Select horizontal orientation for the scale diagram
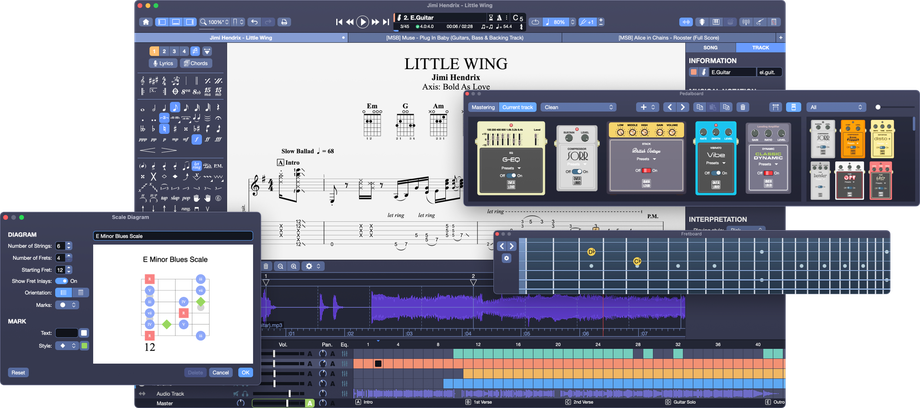Image resolution: width=920 pixels, height=408 pixels. coord(62,292)
